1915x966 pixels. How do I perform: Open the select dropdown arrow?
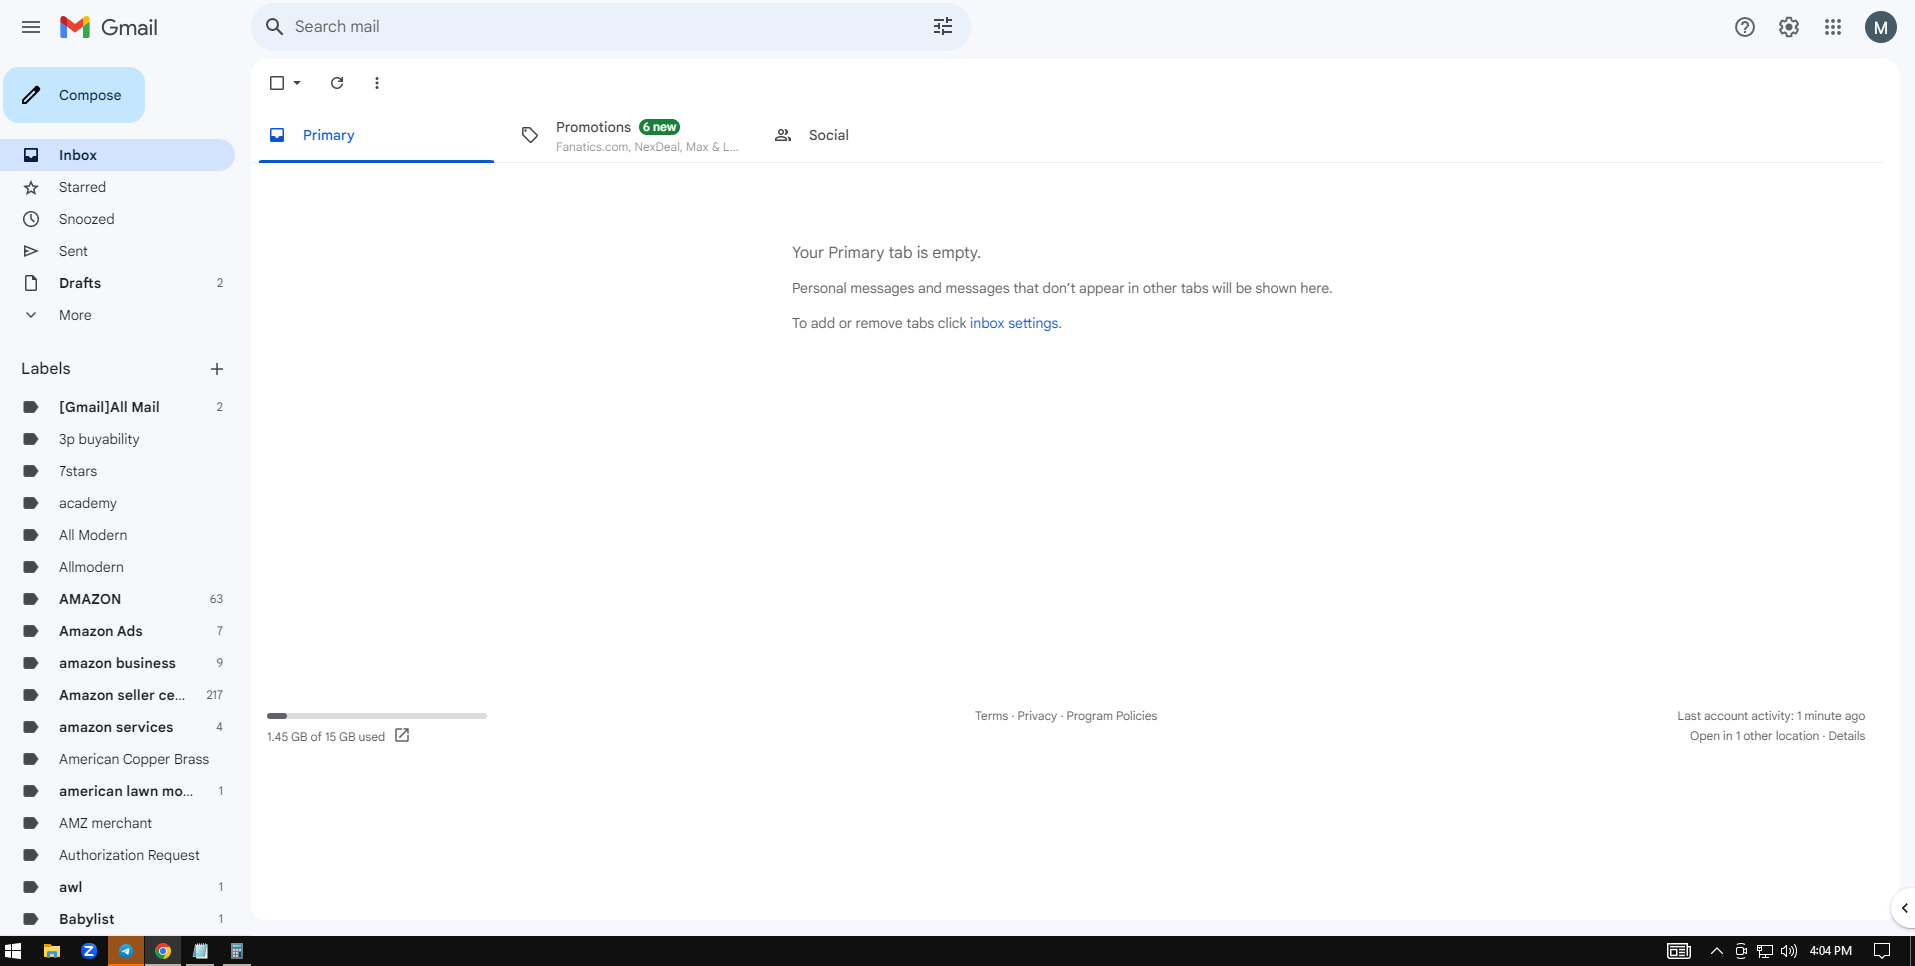point(297,83)
